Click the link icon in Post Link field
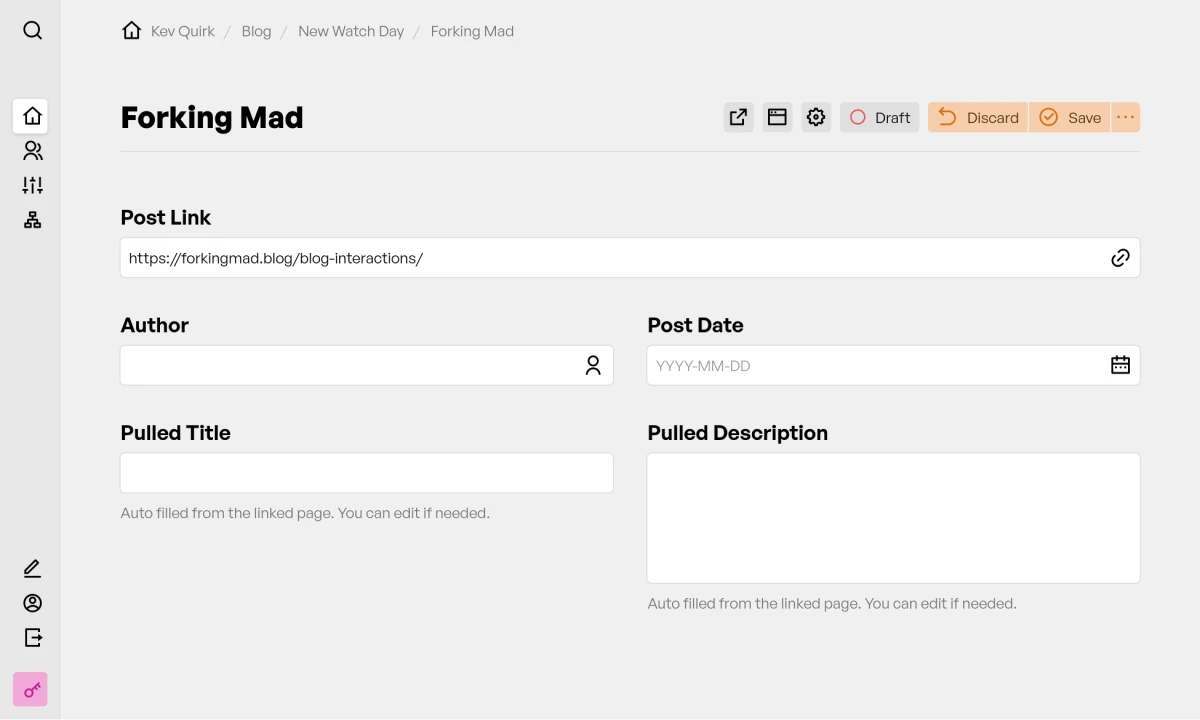 click(1120, 257)
